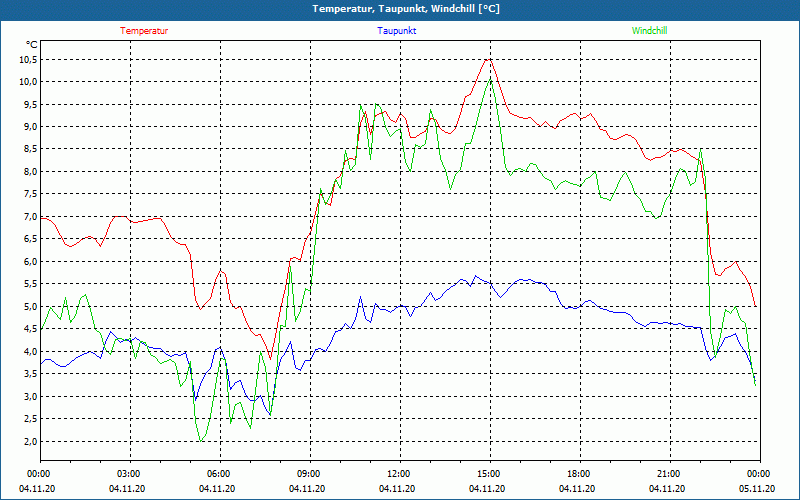
Task: Click the 09:00 time axis label
Action: click(310, 474)
